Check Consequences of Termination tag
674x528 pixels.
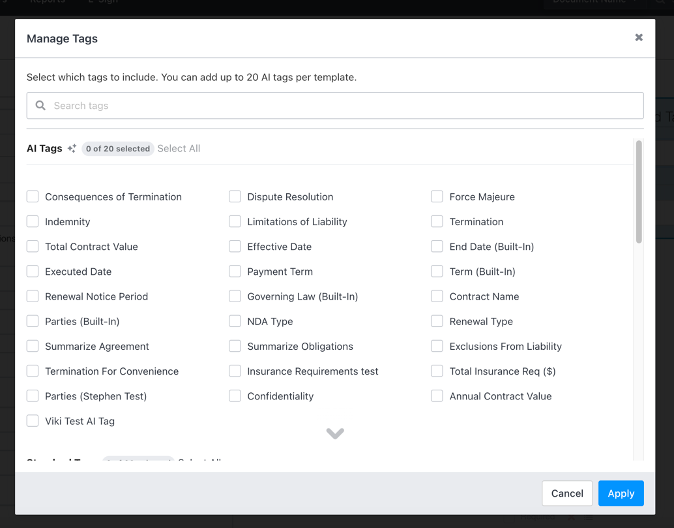(x=33, y=196)
